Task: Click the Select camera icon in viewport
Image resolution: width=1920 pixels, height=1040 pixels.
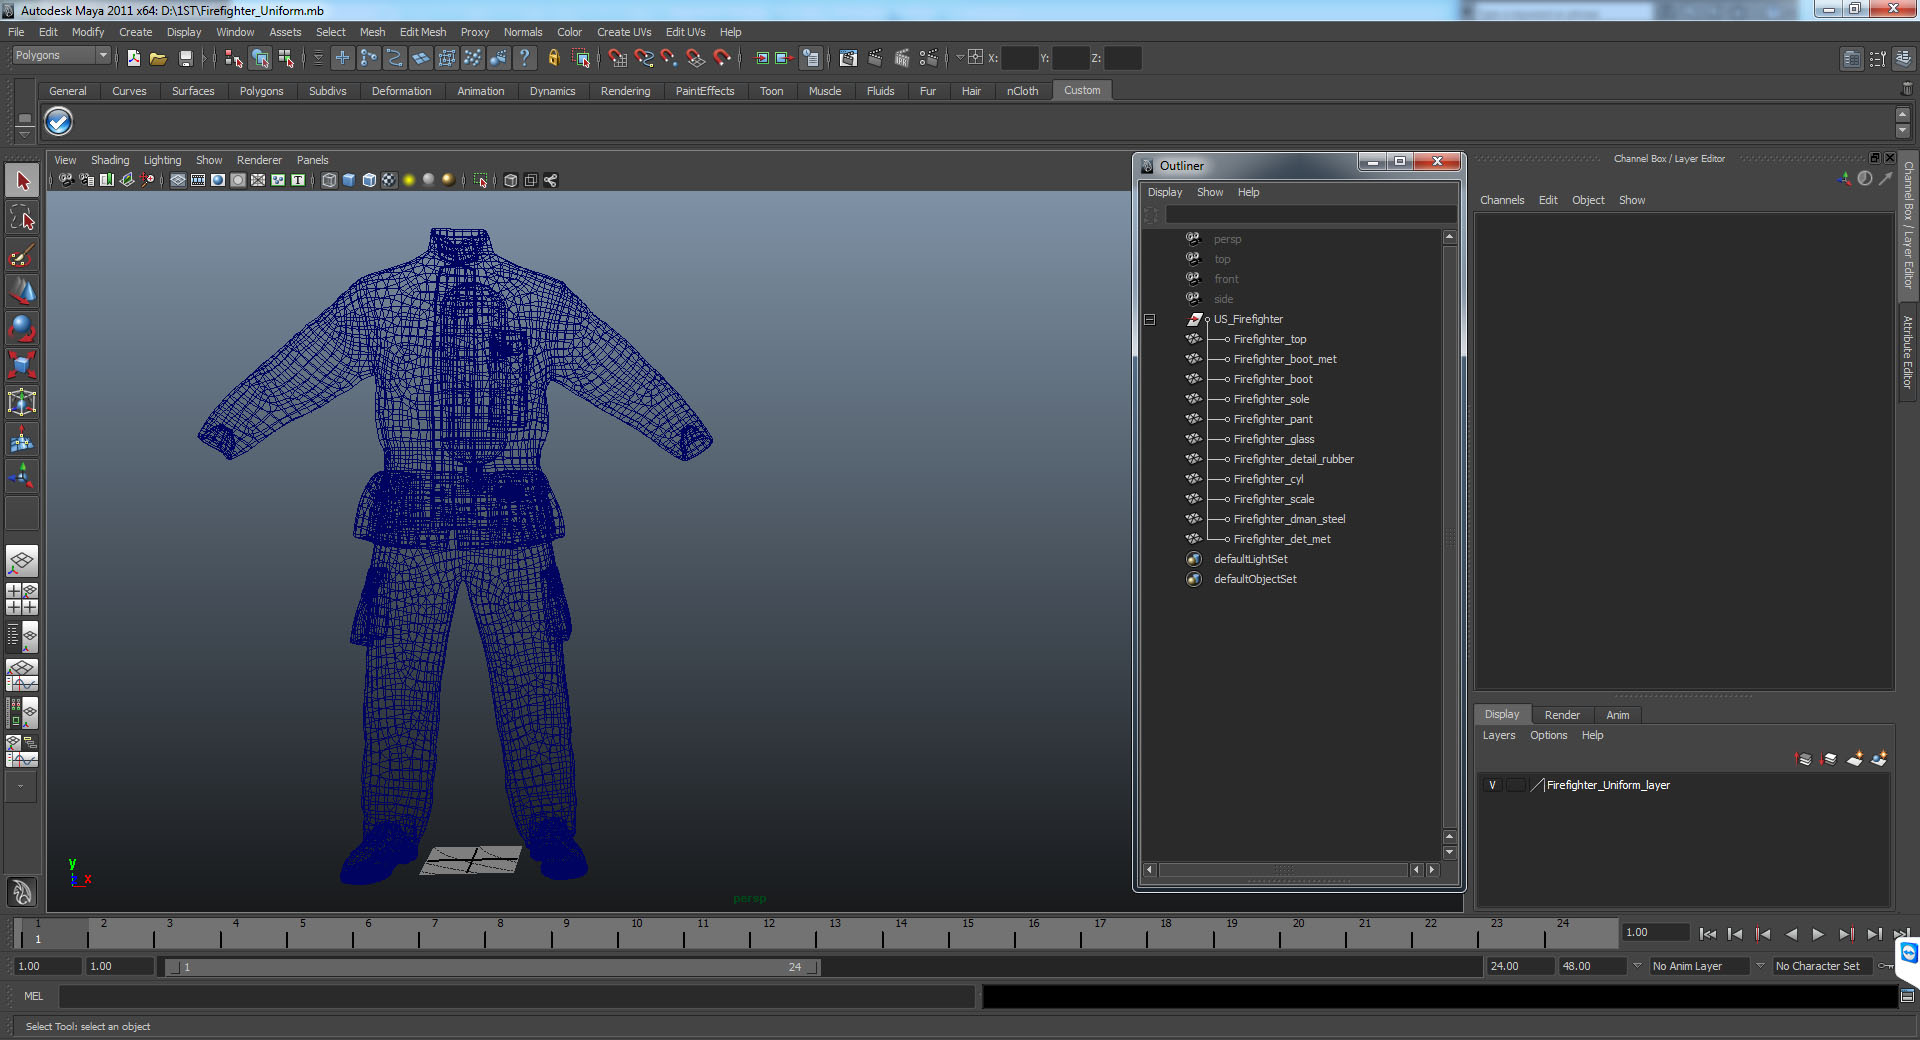Action: [66, 180]
